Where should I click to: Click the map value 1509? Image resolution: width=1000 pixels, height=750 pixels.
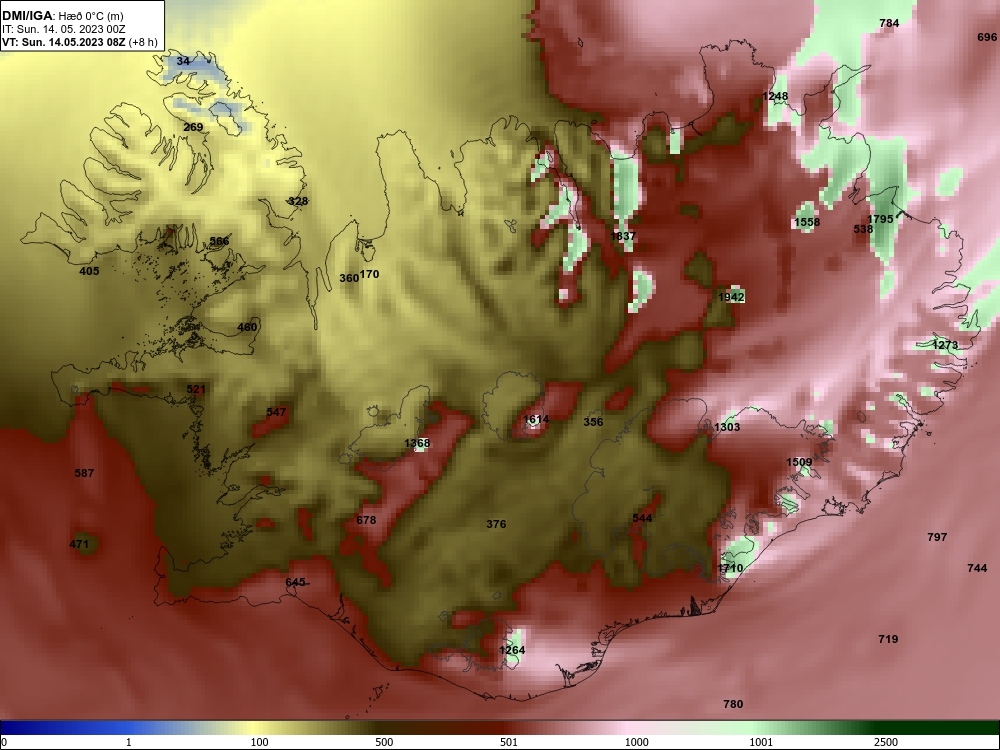pyautogui.click(x=799, y=462)
